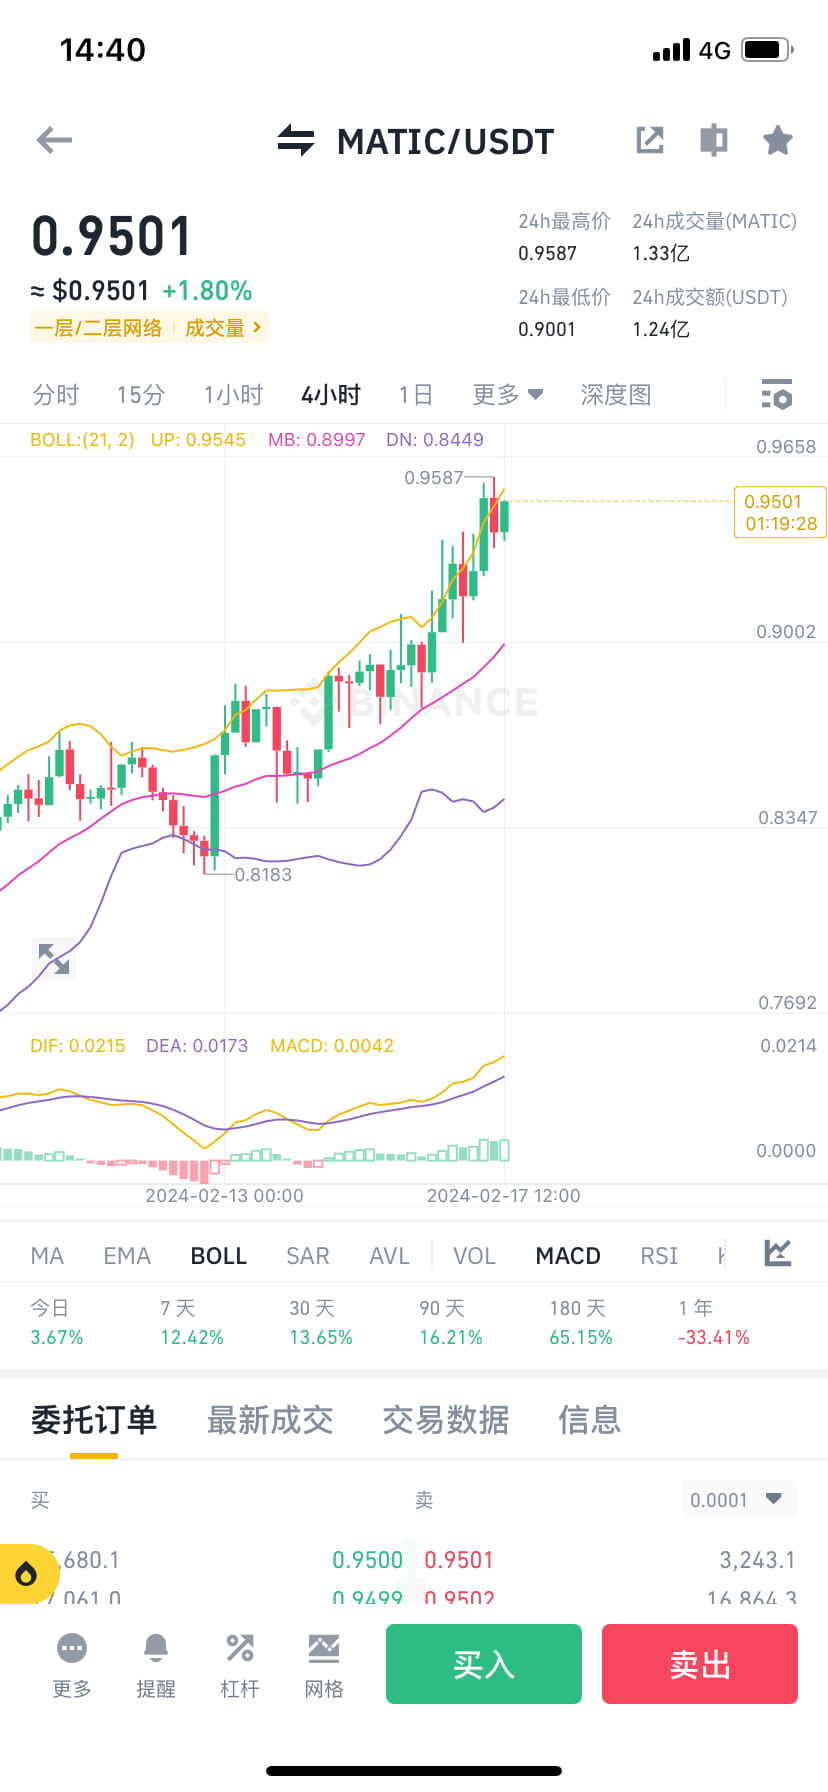Tap the 0.9500 bid price in order book
This screenshot has width=828, height=1792.
pos(367,1559)
